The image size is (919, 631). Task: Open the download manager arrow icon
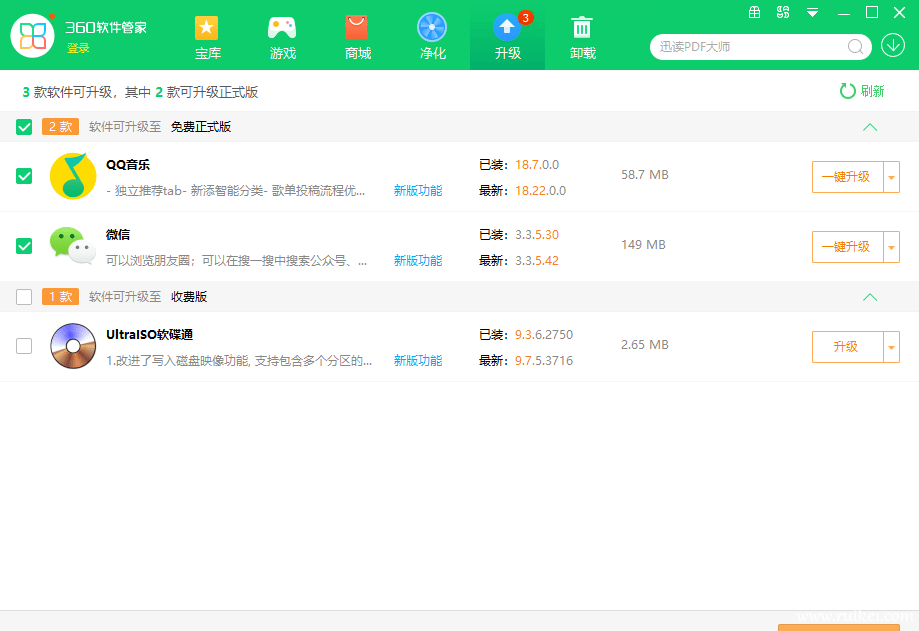click(893, 45)
